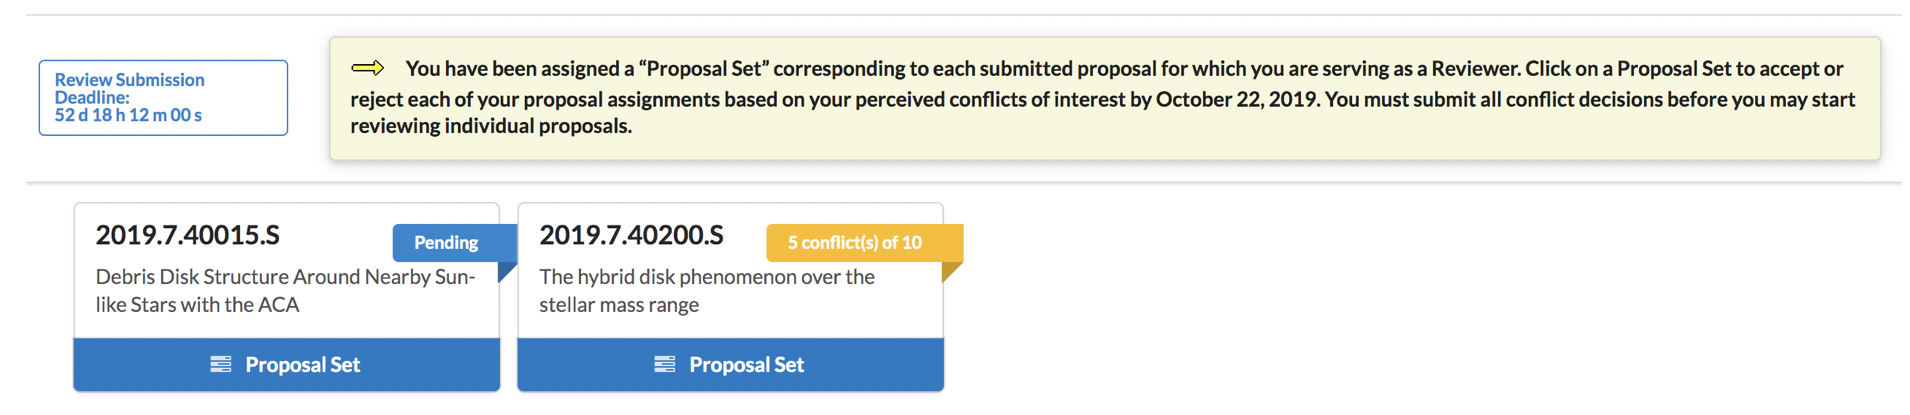Screen dimensions: 1910x415
Task: Click list icon on 2019.7.40200.S Proposal Set button
Action: [664, 364]
